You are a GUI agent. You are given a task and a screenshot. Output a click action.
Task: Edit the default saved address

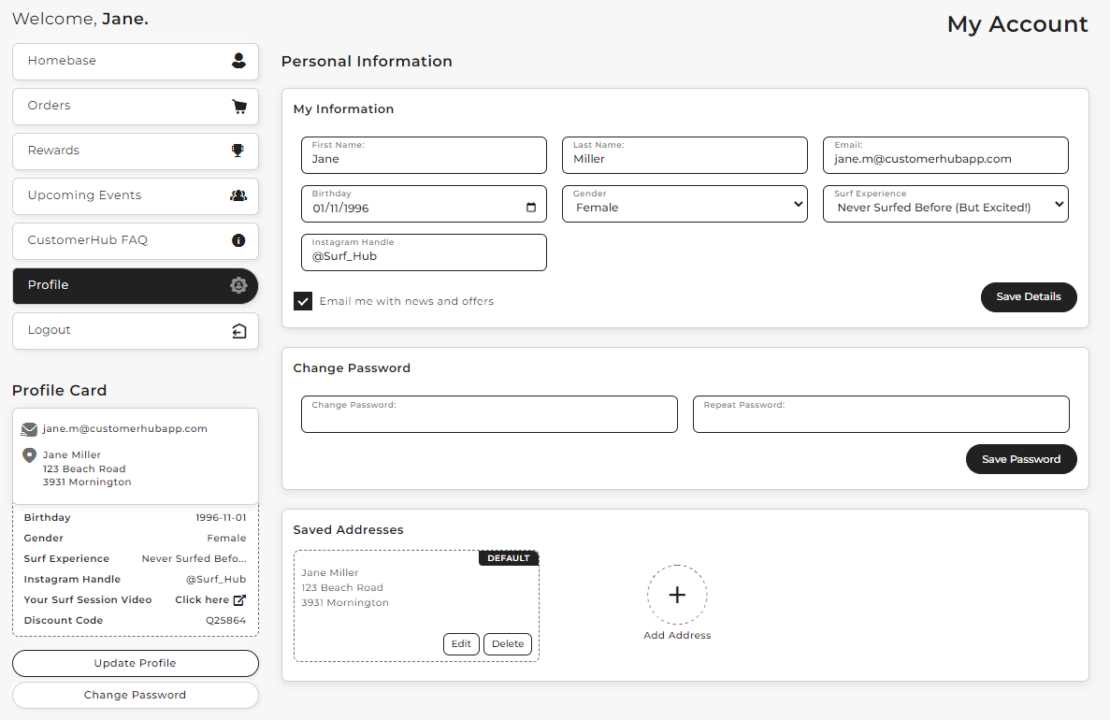(461, 643)
